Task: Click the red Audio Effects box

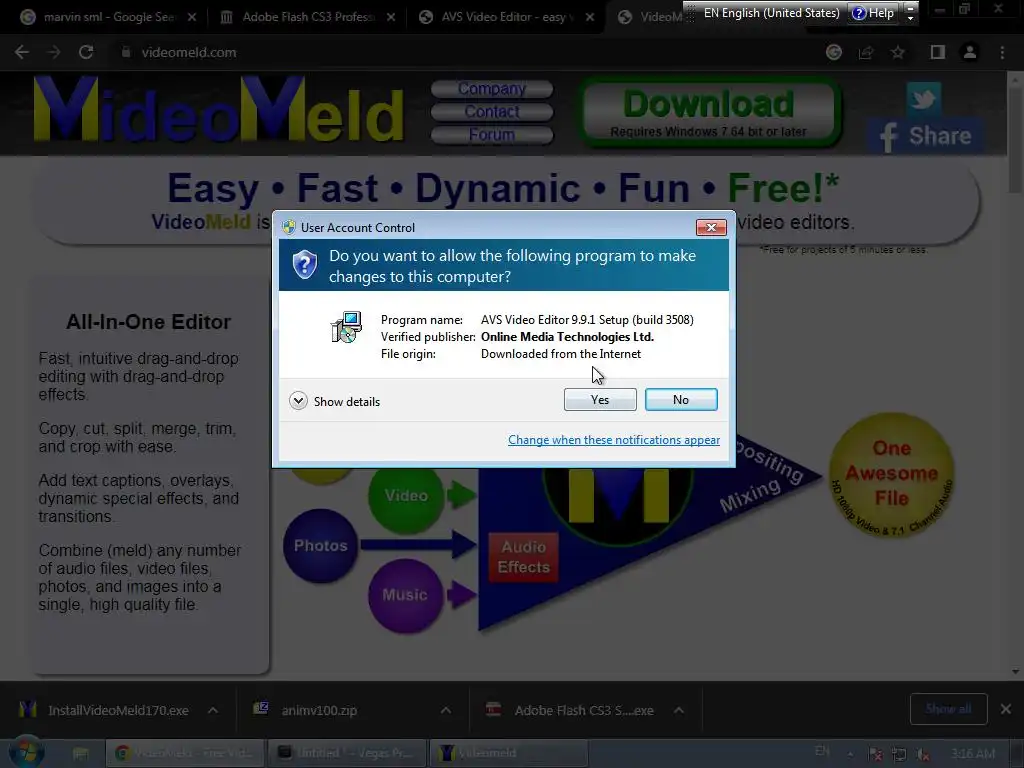Action: click(524, 557)
